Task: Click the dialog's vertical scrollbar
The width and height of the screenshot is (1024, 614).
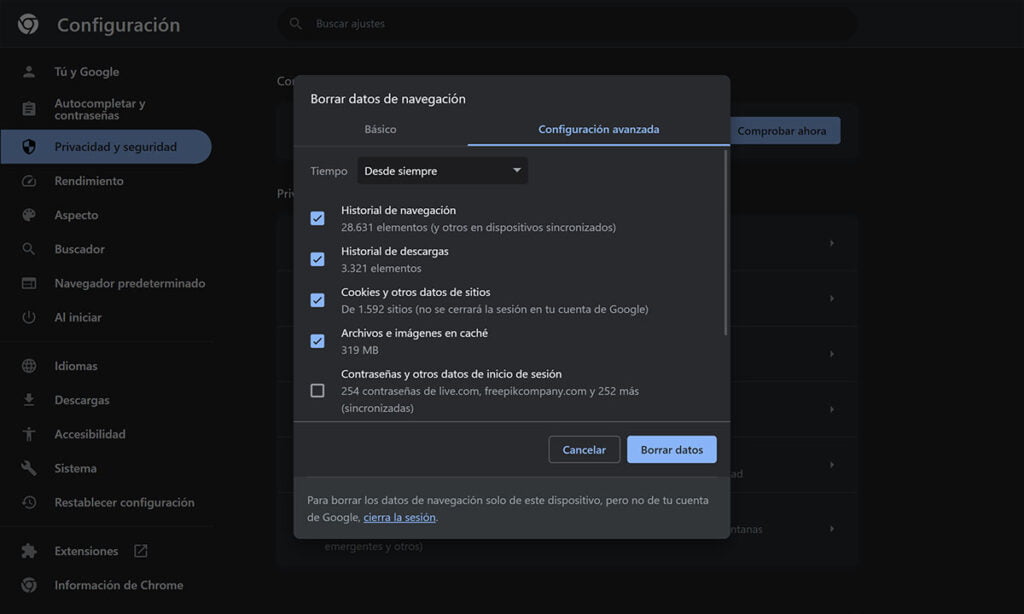Action: pos(725,242)
